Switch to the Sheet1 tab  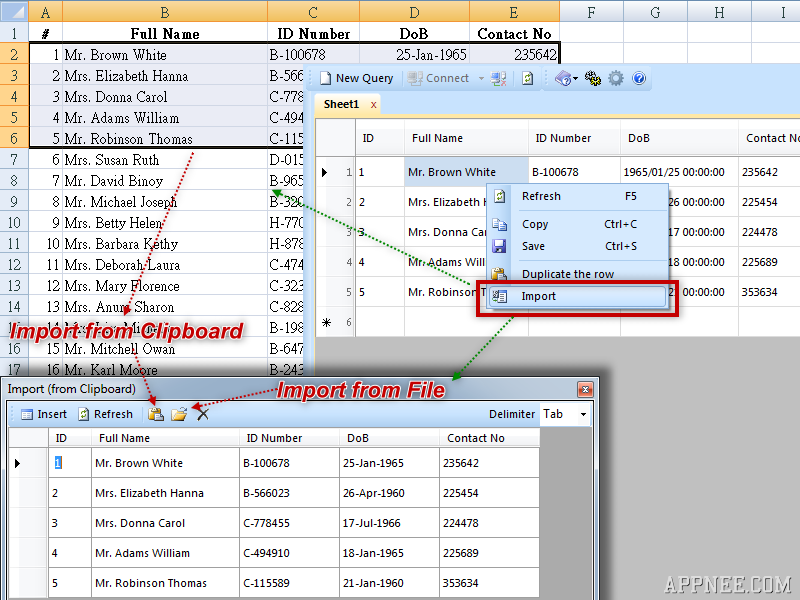(x=341, y=104)
